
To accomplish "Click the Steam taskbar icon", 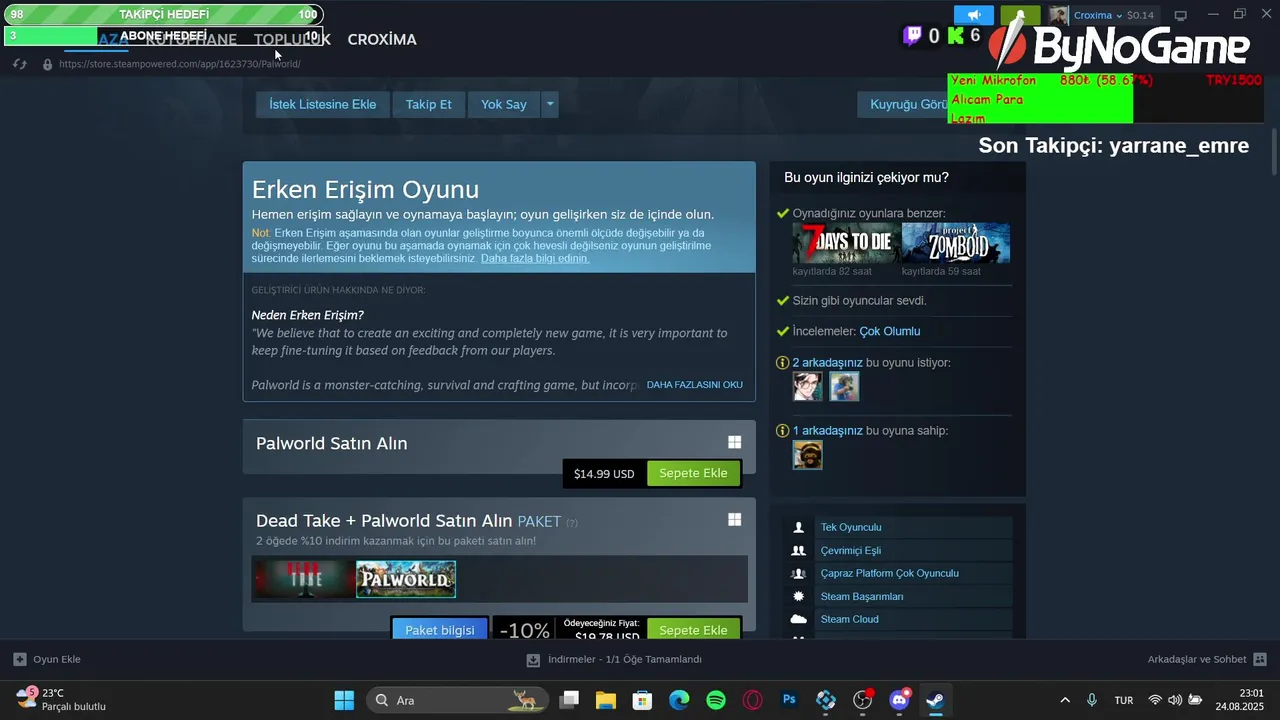I will click(x=935, y=700).
